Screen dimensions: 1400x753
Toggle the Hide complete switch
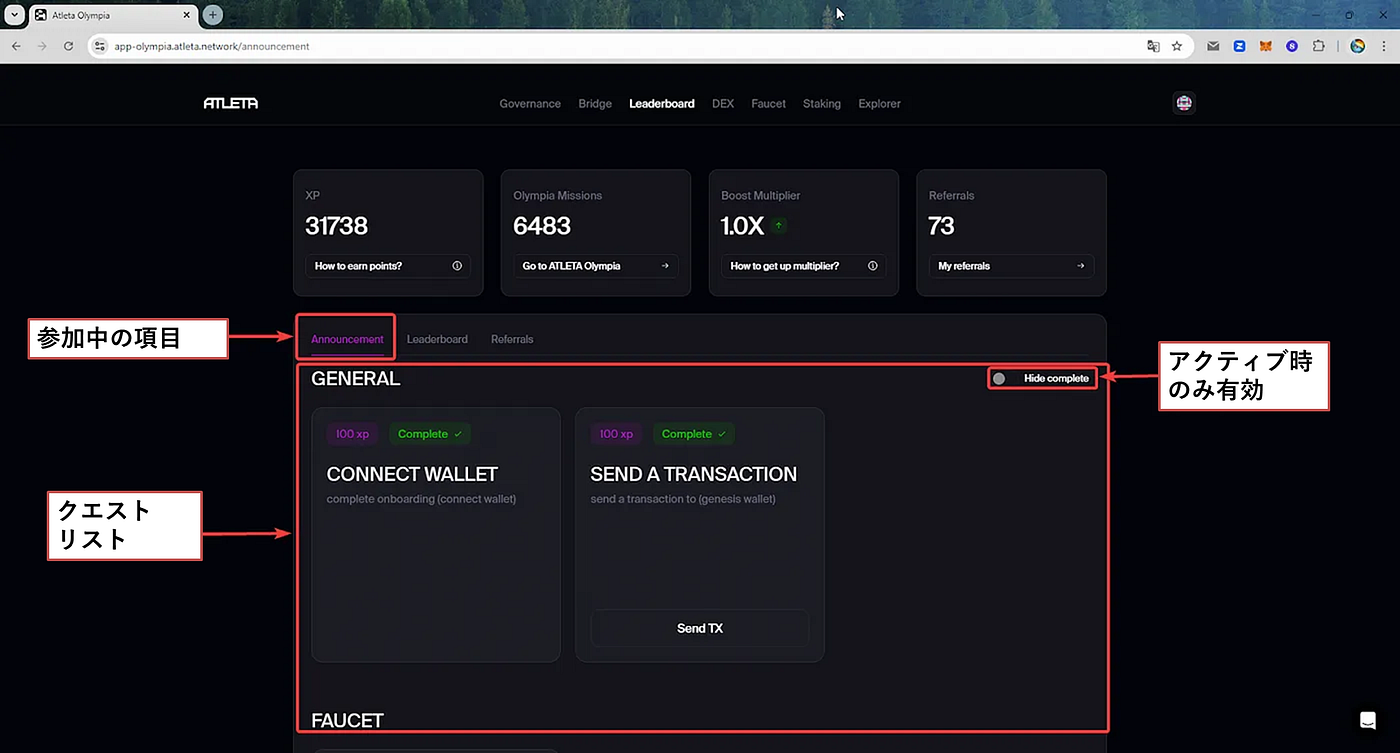[x=999, y=378]
